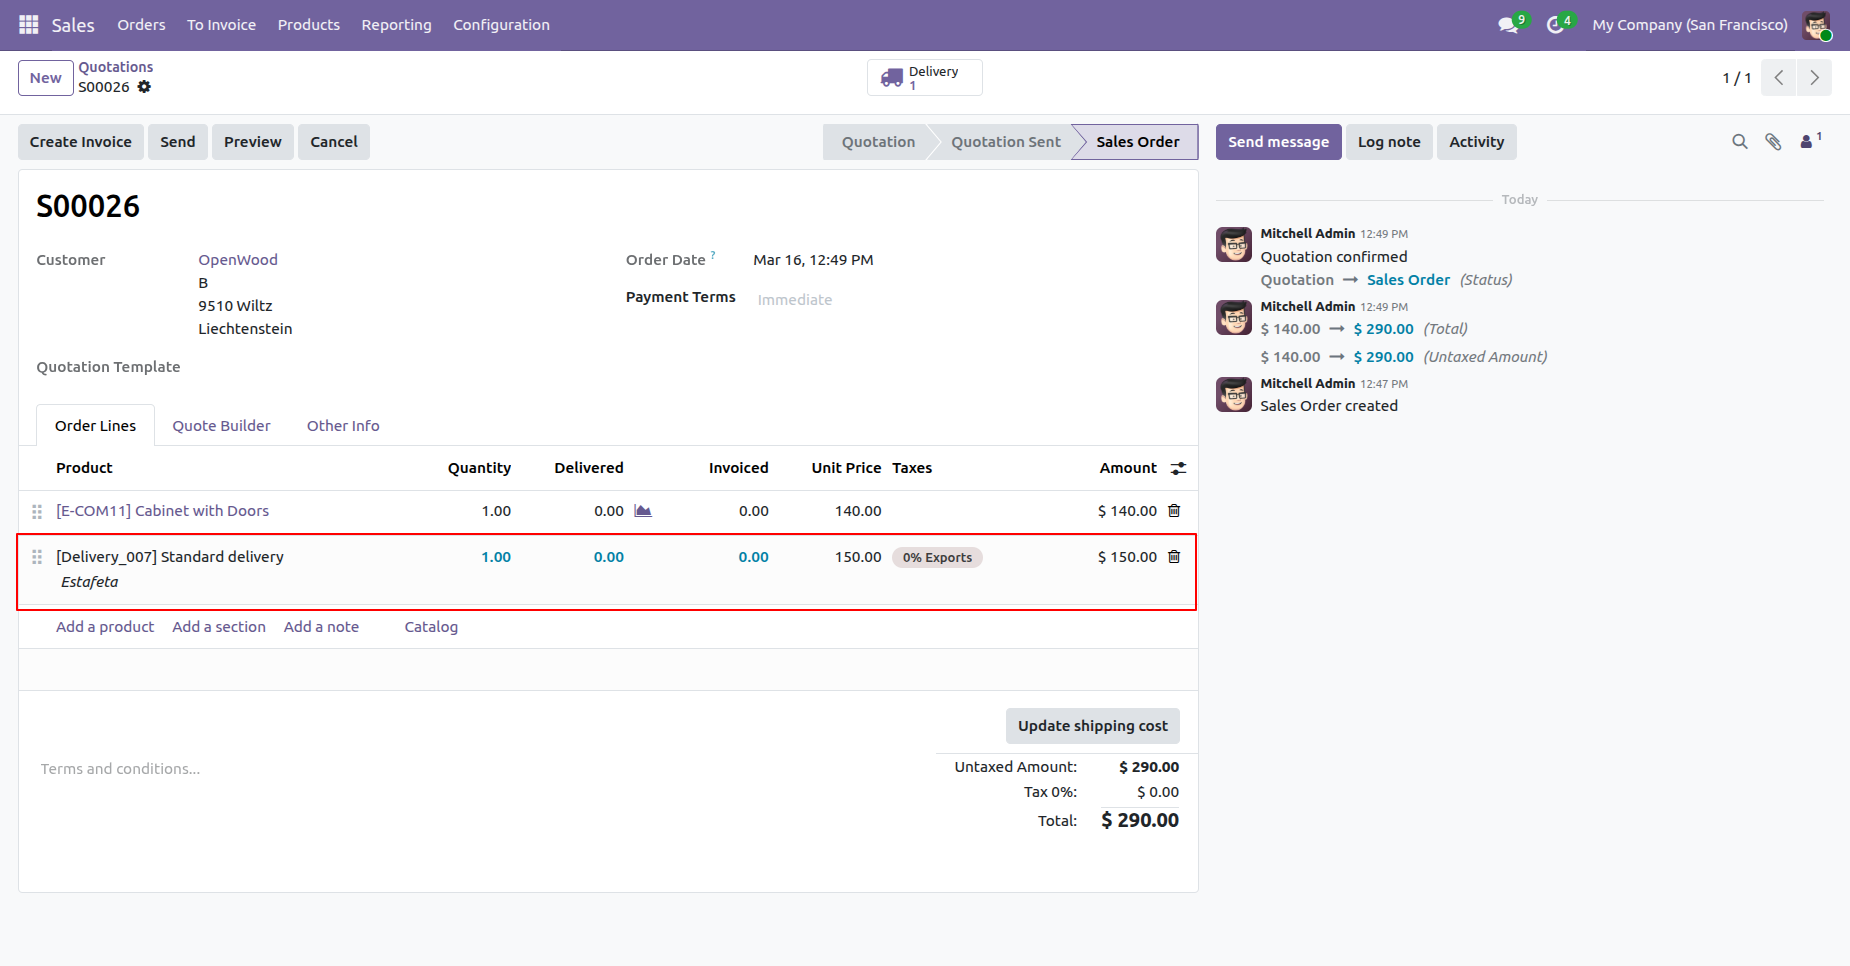The height and width of the screenshot is (966, 1850).
Task: Open the Configuration menu
Action: [x=501, y=25]
